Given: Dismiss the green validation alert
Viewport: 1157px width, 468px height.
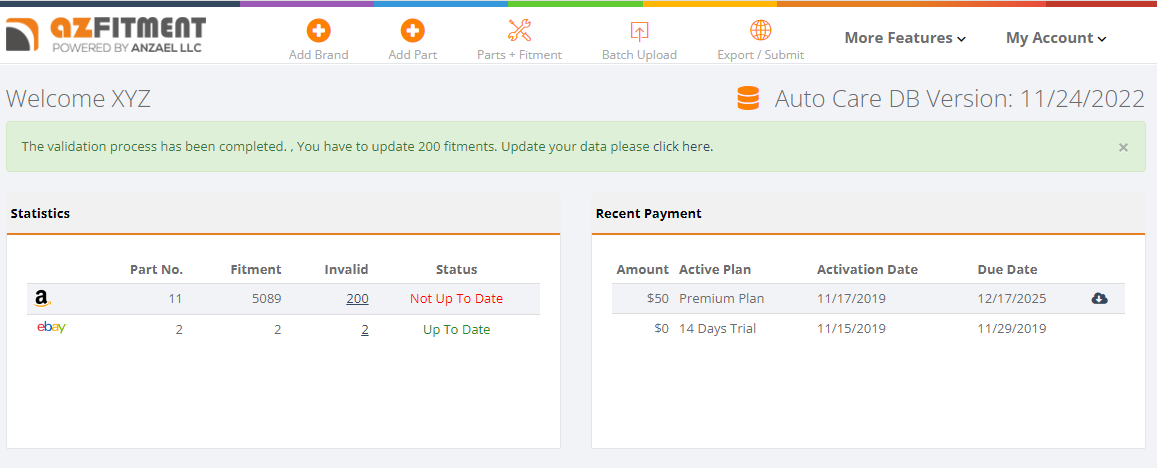Looking at the screenshot, I should pyautogui.click(x=1123, y=148).
